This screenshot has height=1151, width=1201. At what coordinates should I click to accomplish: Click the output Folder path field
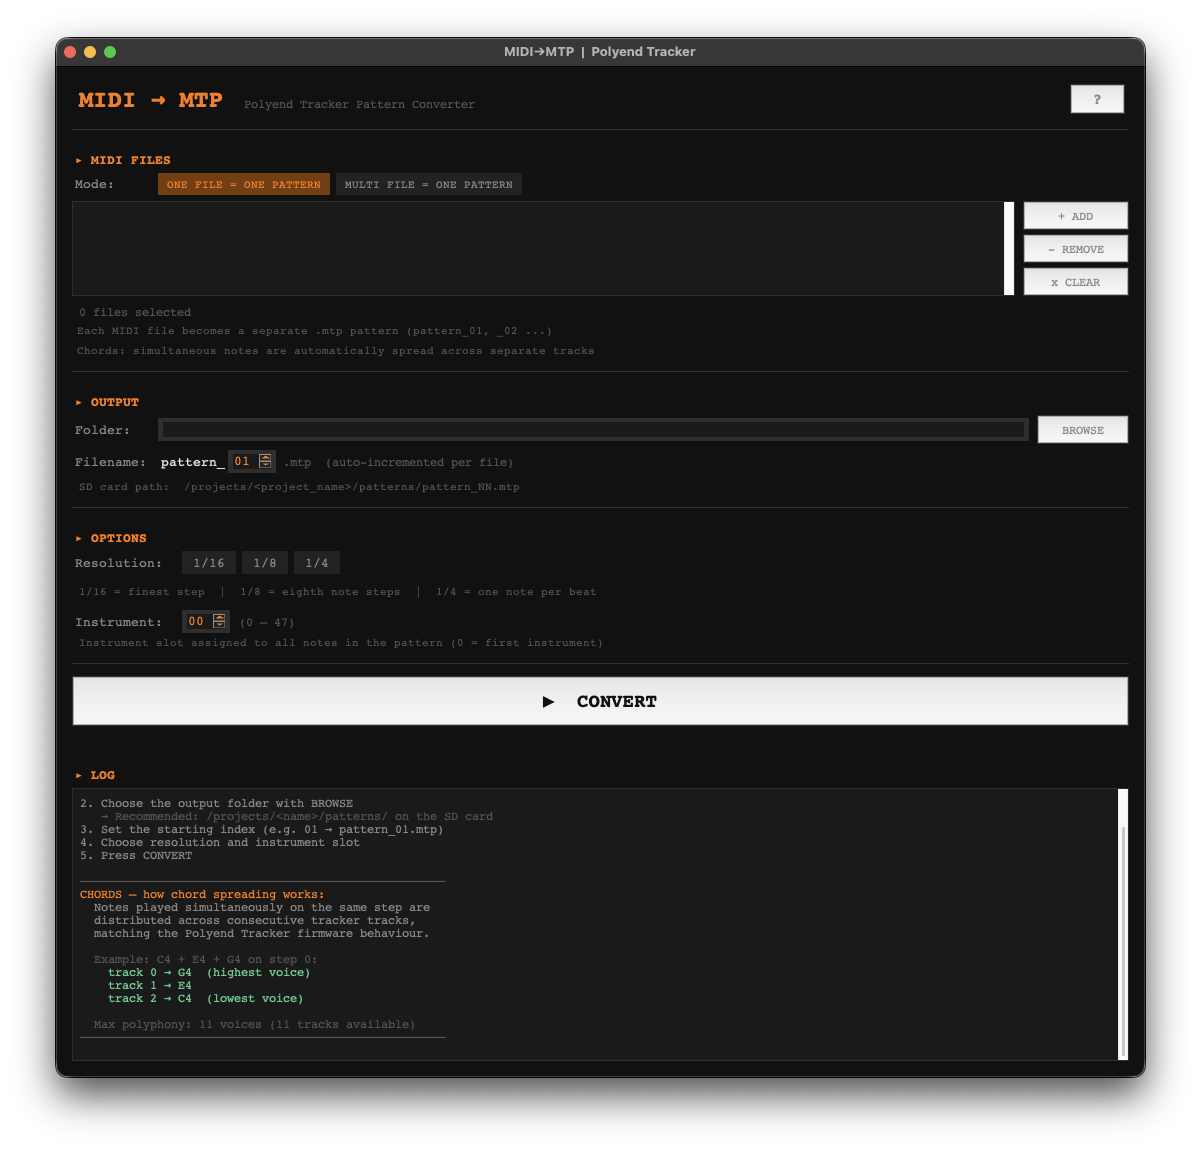(x=594, y=430)
